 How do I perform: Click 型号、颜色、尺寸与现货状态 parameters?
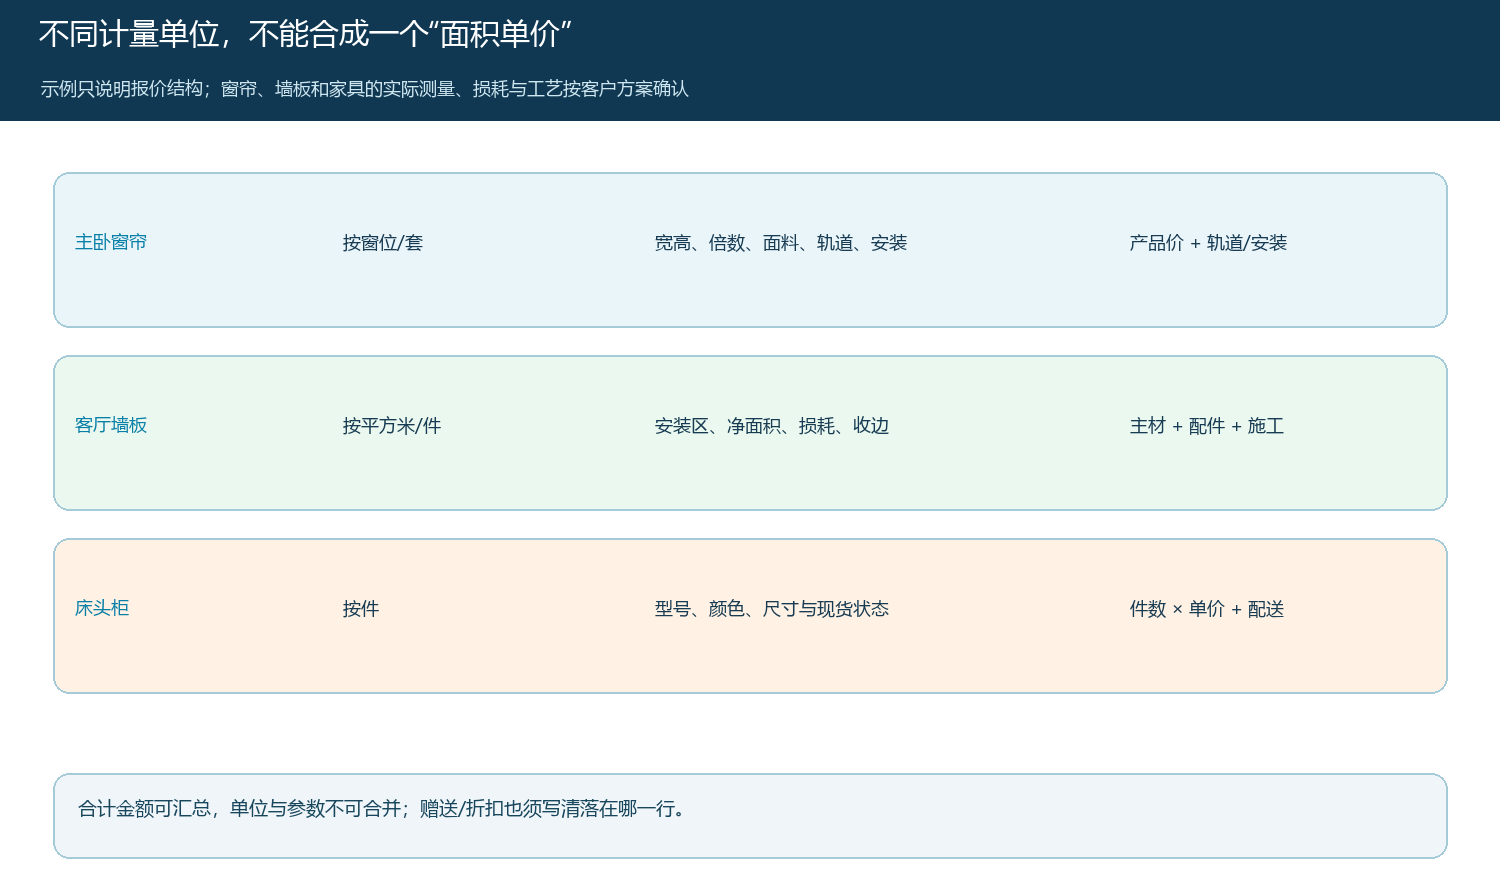click(772, 609)
